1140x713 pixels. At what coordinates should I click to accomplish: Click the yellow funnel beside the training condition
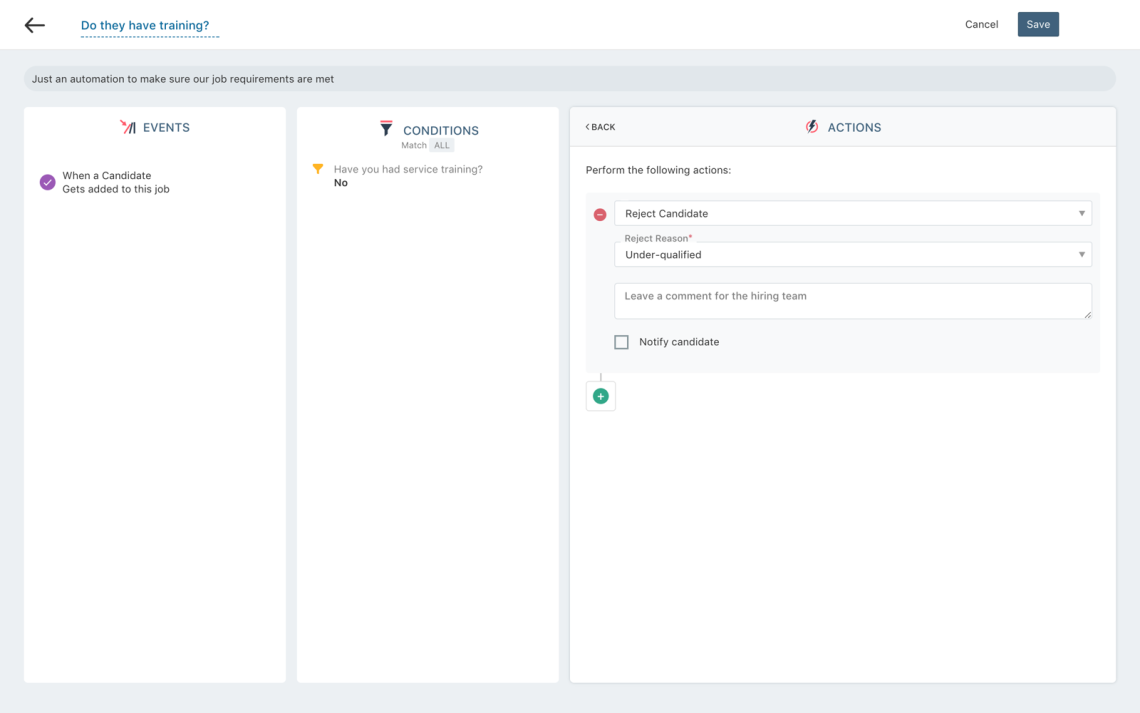point(318,169)
